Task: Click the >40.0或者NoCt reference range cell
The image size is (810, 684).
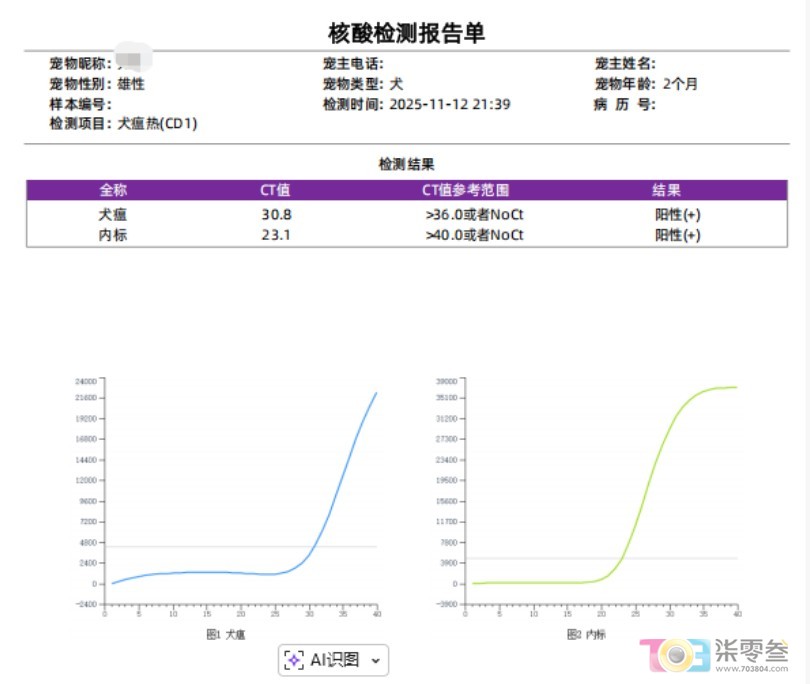Action: 474,235
